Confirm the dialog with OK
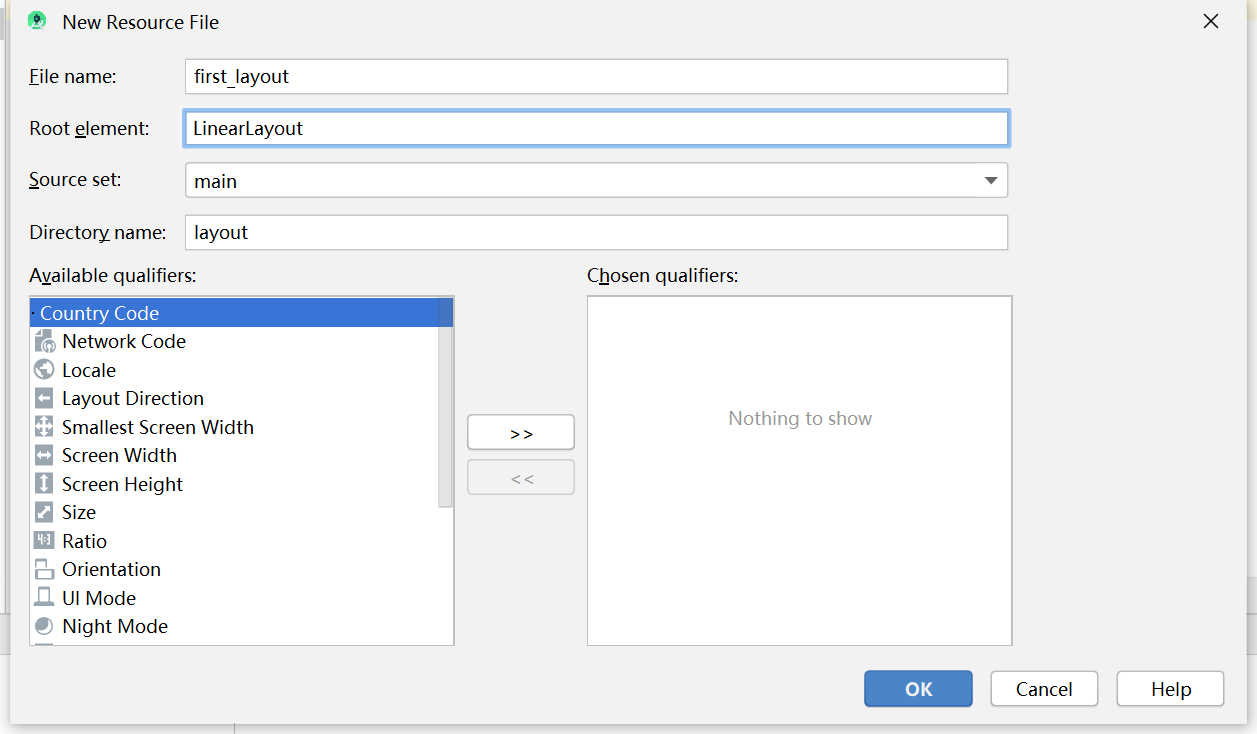Screen dimensions: 1257x734 pos(918,689)
